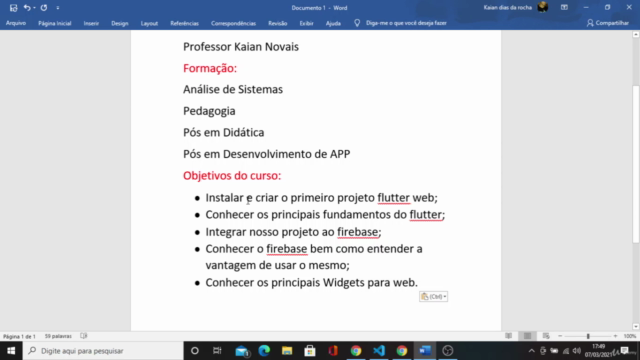The width and height of the screenshot is (640, 360).
Task: Click the user account avatar picture
Action: (x=543, y=7)
